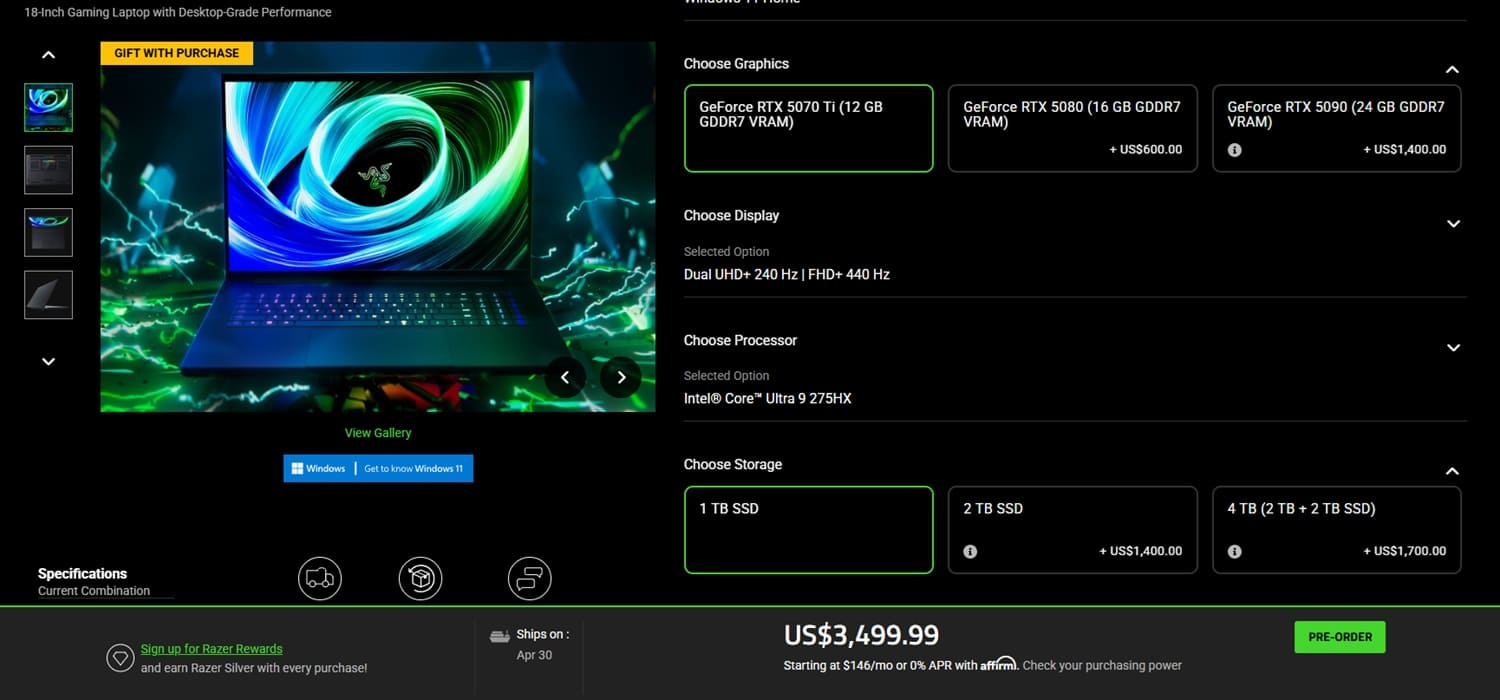Collapse the Choose Graphics section
This screenshot has height=700, width=1500.
pos(1452,70)
